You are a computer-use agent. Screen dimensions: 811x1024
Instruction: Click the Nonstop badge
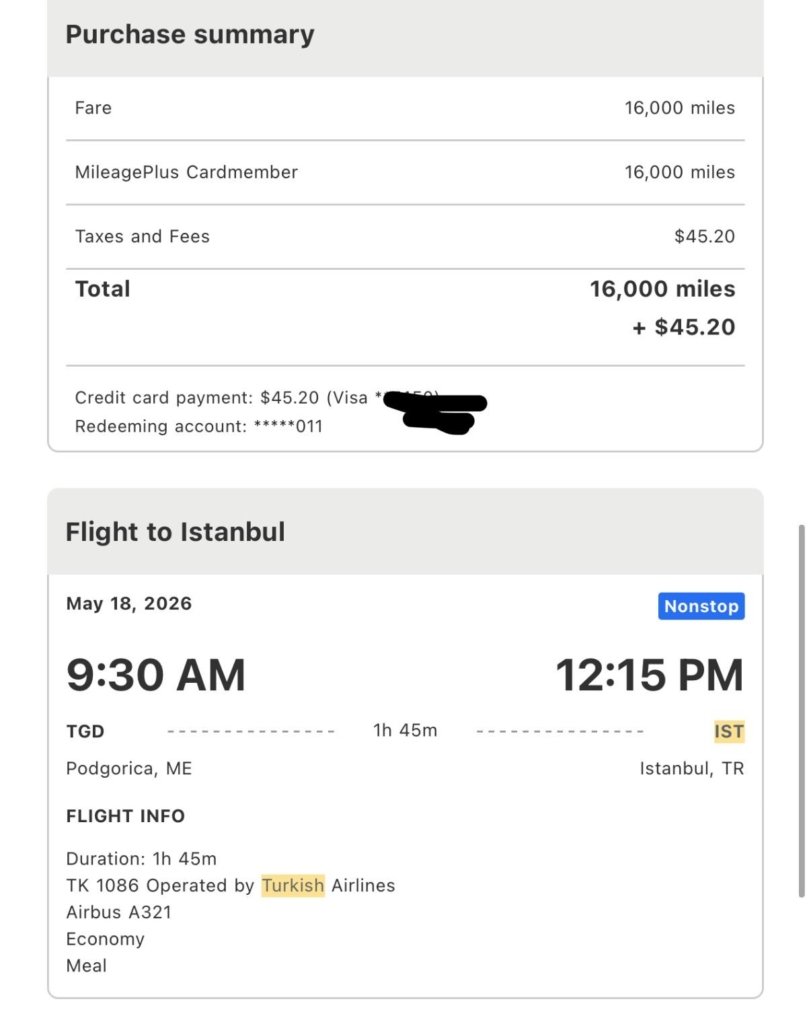[x=701, y=606]
